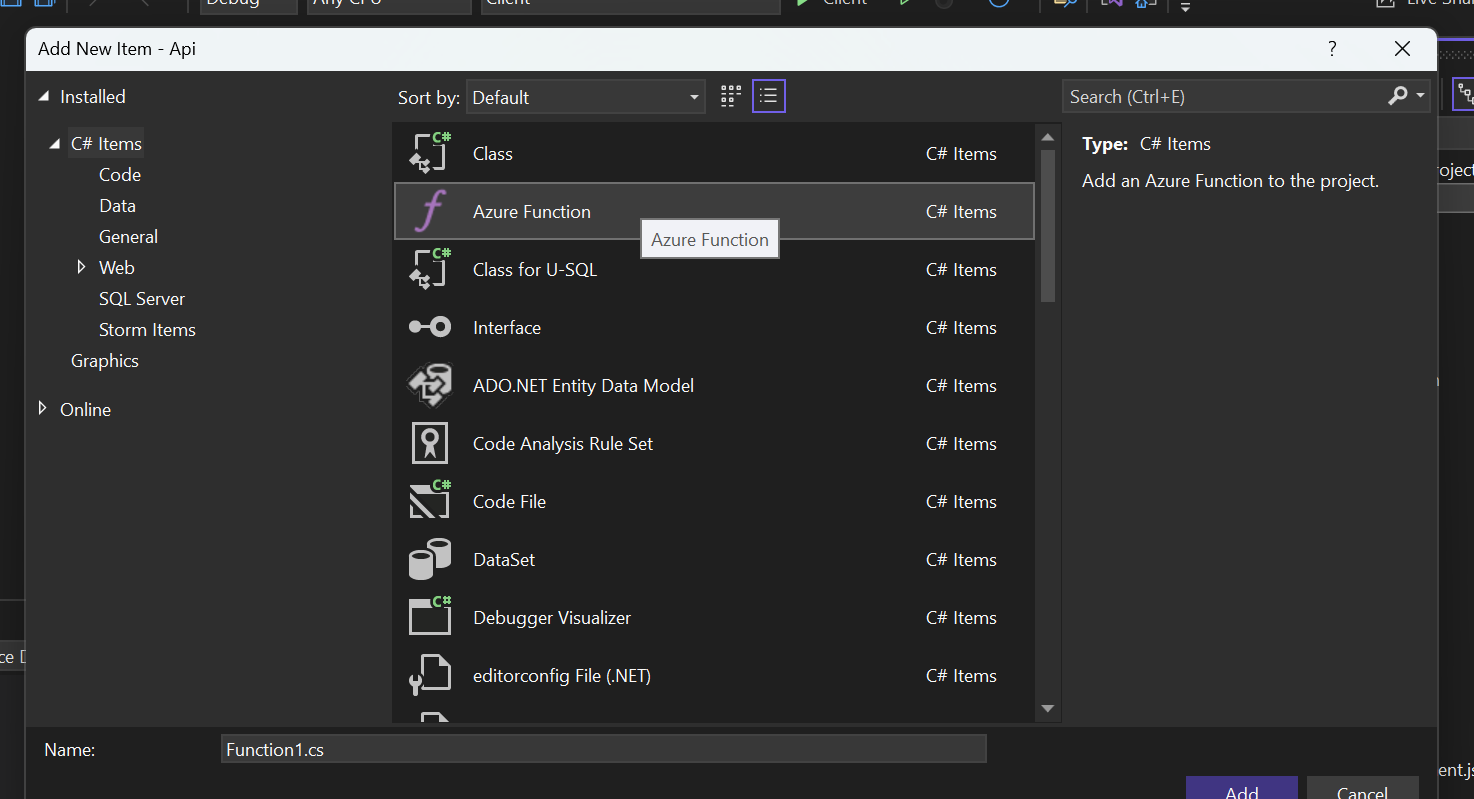
Task: Collapse the C# Items tree node
Action: click(x=54, y=144)
